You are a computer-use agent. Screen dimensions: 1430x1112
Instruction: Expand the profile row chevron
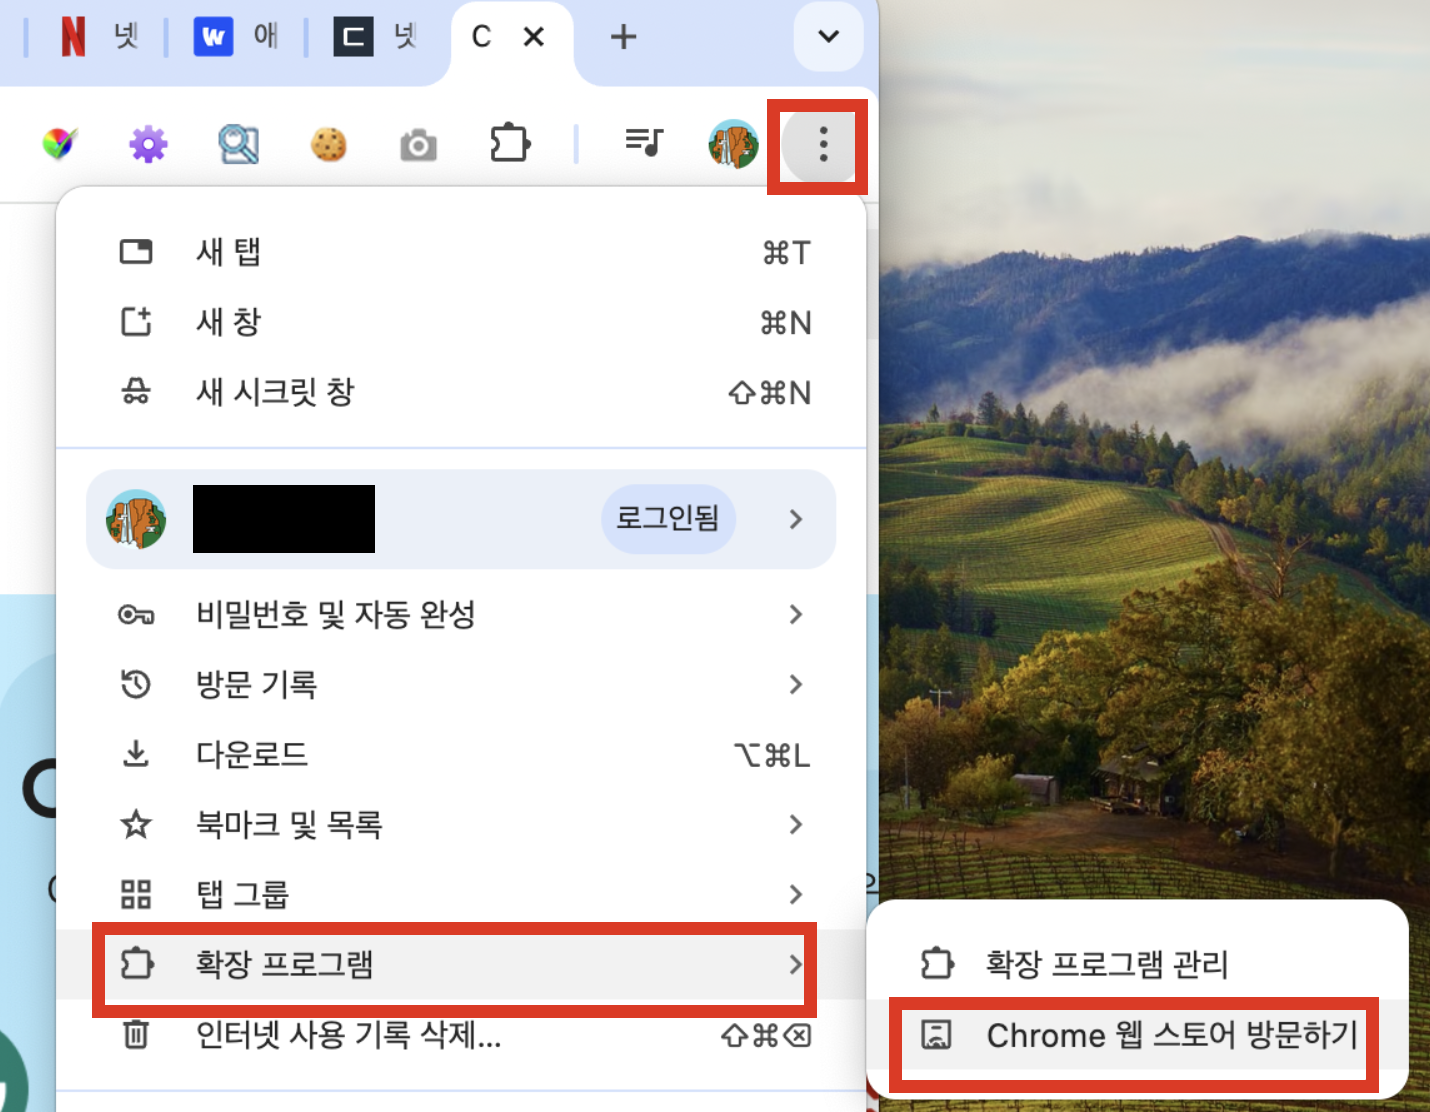[796, 519]
